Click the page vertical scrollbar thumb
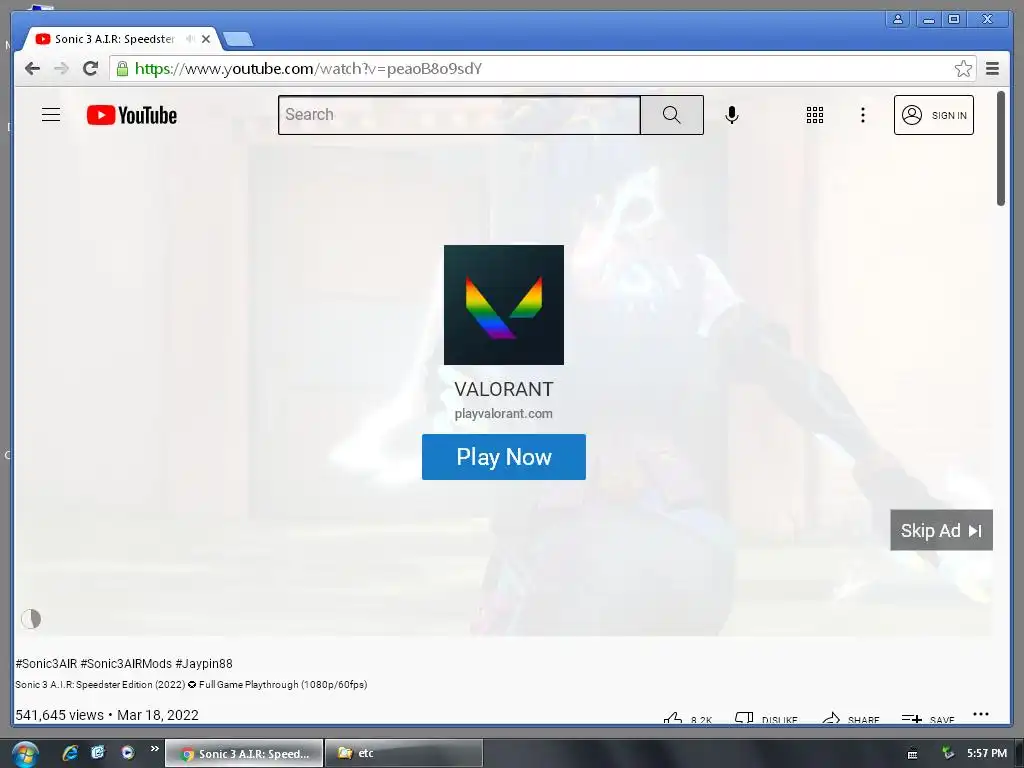This screenshot has height=768, width=1024. (1000, 149)
